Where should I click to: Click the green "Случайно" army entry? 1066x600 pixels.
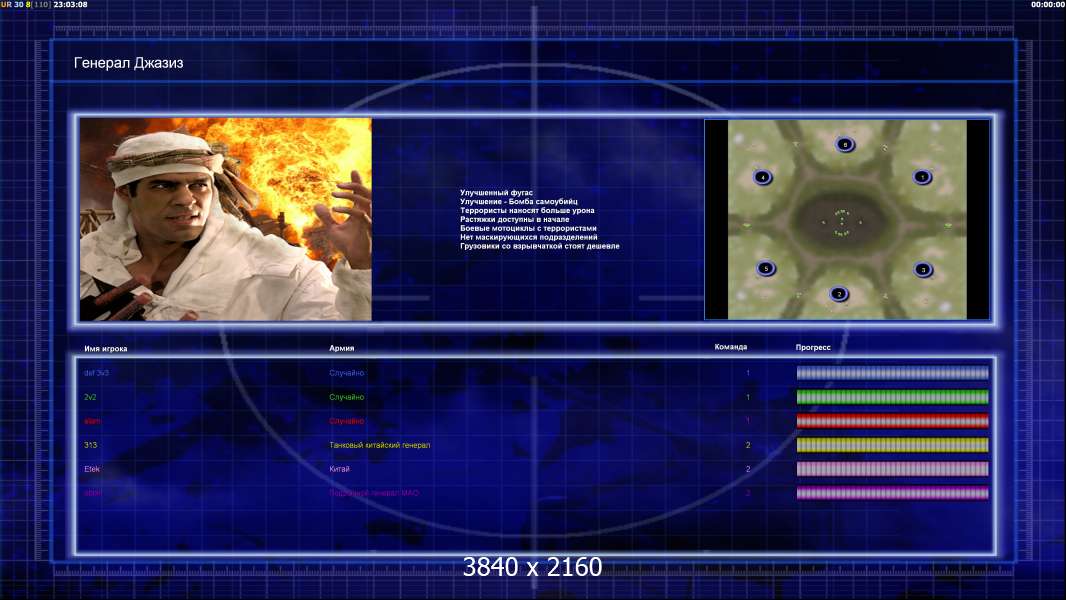tap(347, 397)
